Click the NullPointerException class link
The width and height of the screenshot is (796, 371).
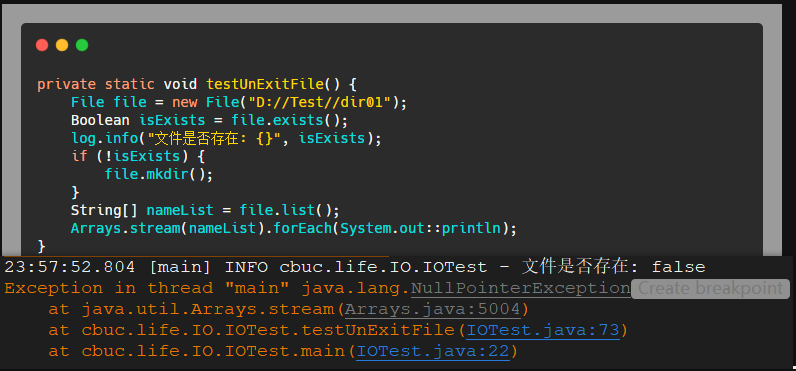tap(520, 288)
